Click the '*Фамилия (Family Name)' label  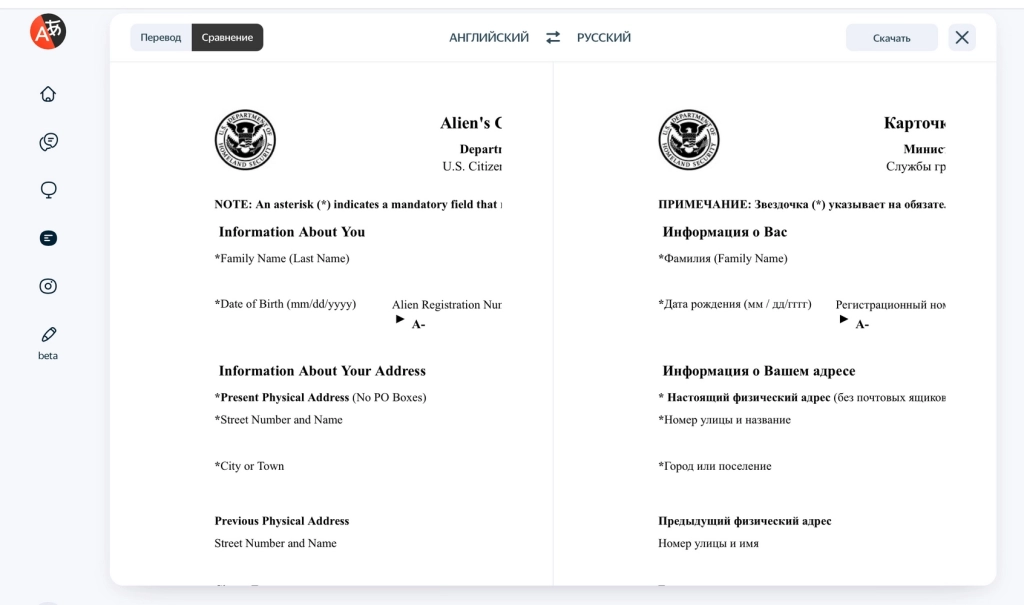pyautogui.click(x=723, y=258)
